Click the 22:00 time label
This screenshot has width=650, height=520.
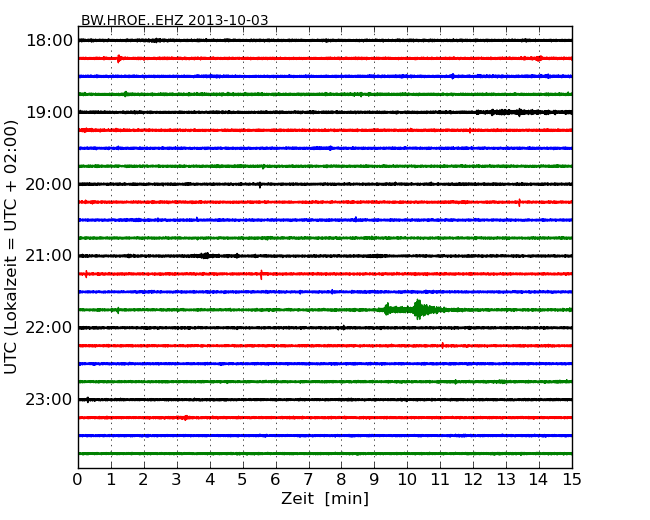coord(49,328)
